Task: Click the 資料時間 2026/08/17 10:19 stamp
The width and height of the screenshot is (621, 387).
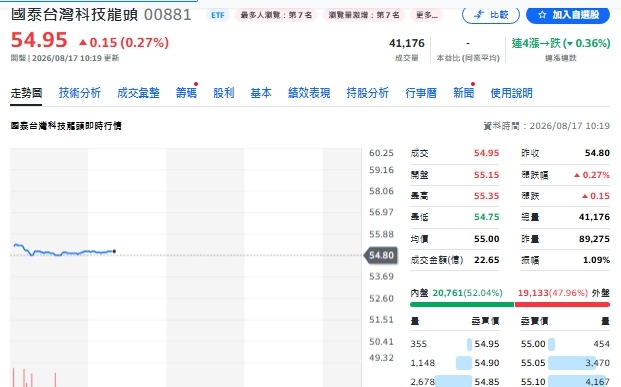Action: point(547,126)
